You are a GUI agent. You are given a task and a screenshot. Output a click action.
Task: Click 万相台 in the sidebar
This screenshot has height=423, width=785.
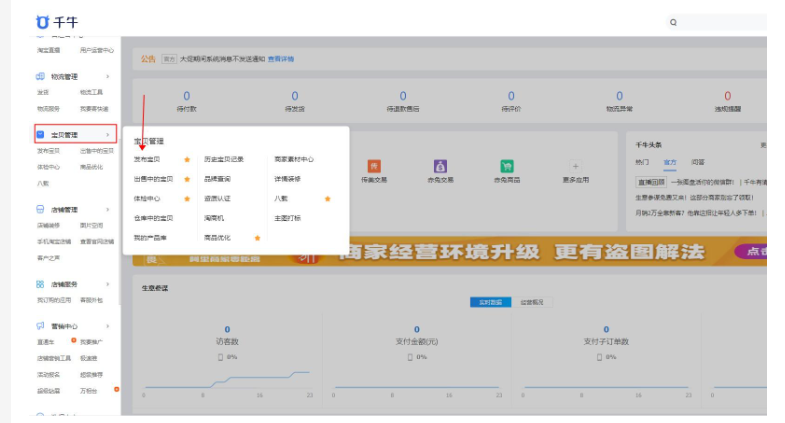[89, 390]
